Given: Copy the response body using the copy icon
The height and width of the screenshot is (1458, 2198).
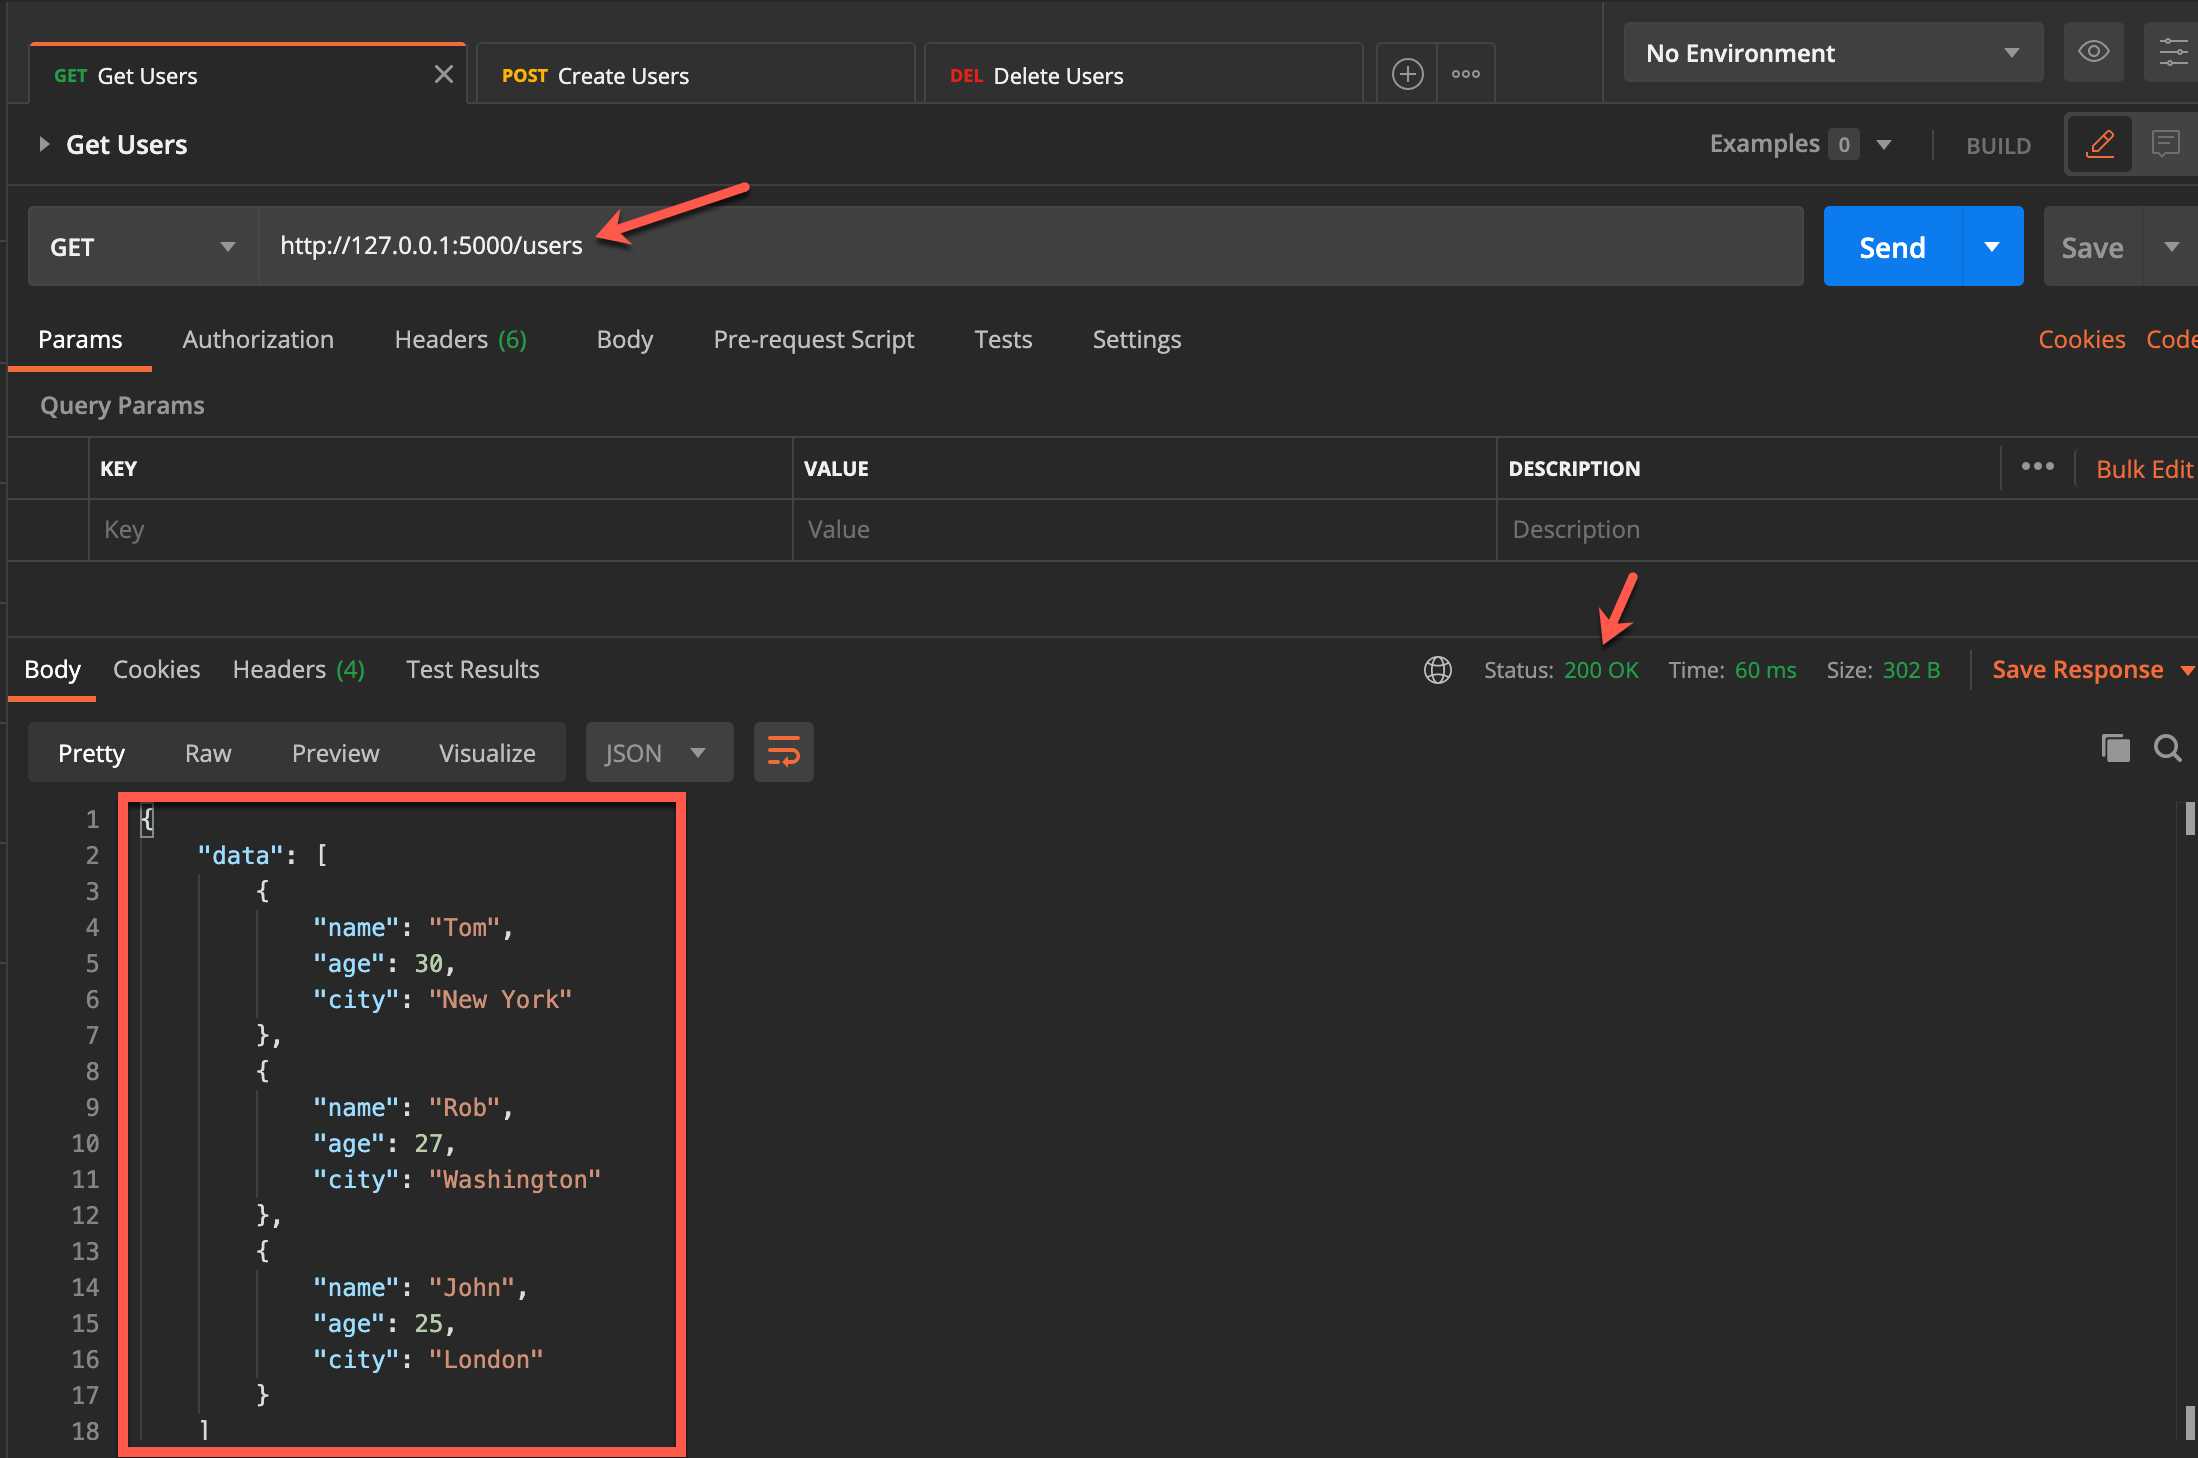Looking at the screenshot, I should pos(2115,748).
